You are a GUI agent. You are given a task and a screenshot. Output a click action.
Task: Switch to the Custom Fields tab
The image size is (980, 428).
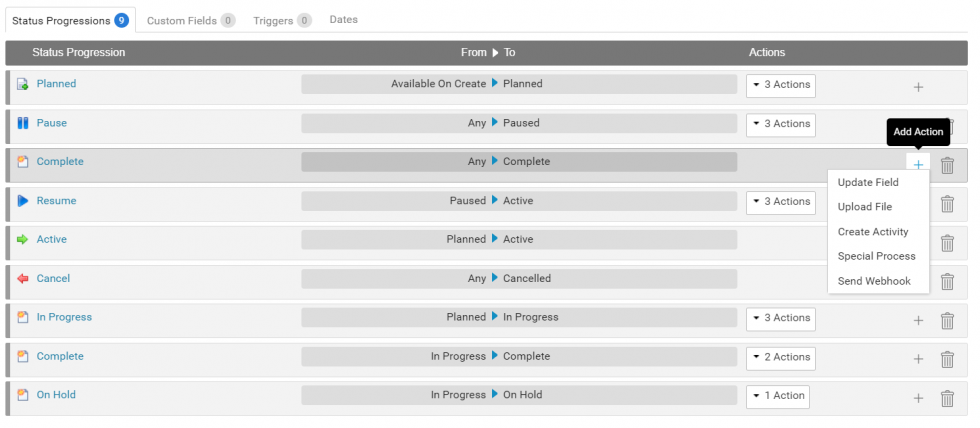tap(190, 20)
